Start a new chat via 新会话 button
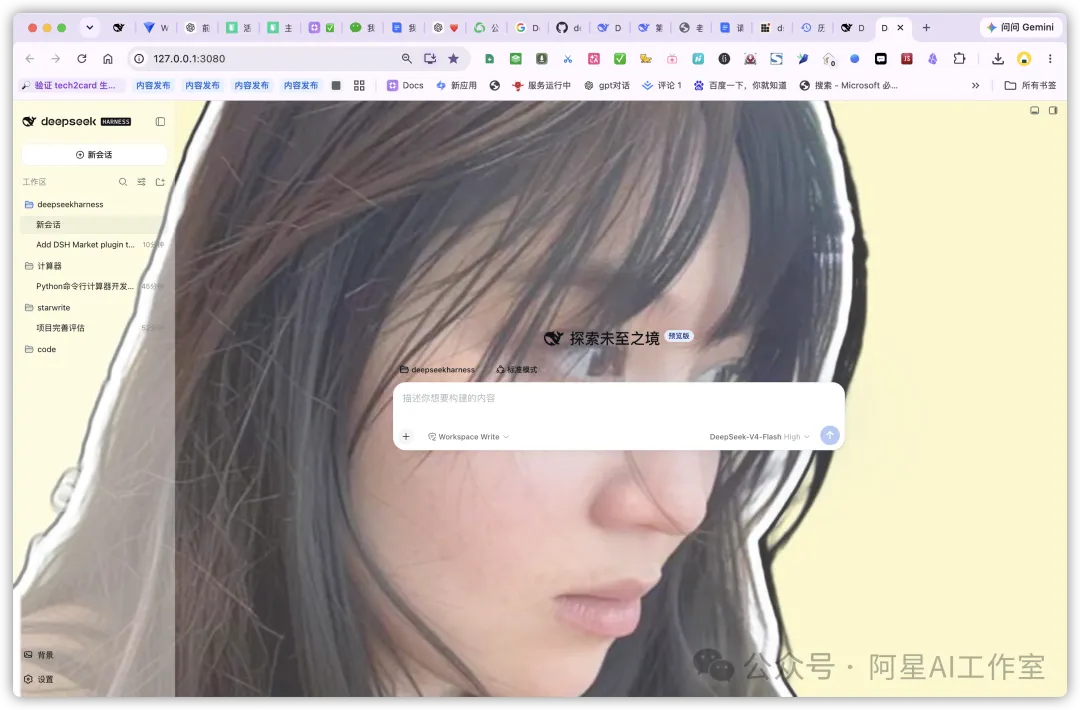Viewport: 1080px width, 710px height. click(94, 155)
